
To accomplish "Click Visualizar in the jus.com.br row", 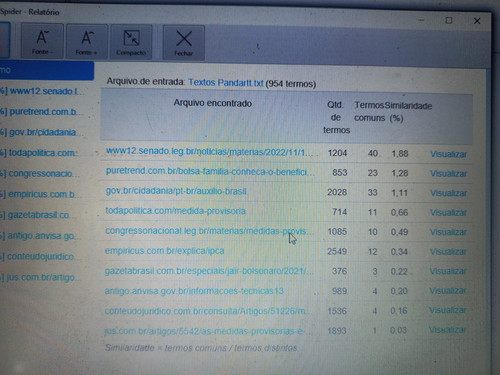I will point(447,330).
